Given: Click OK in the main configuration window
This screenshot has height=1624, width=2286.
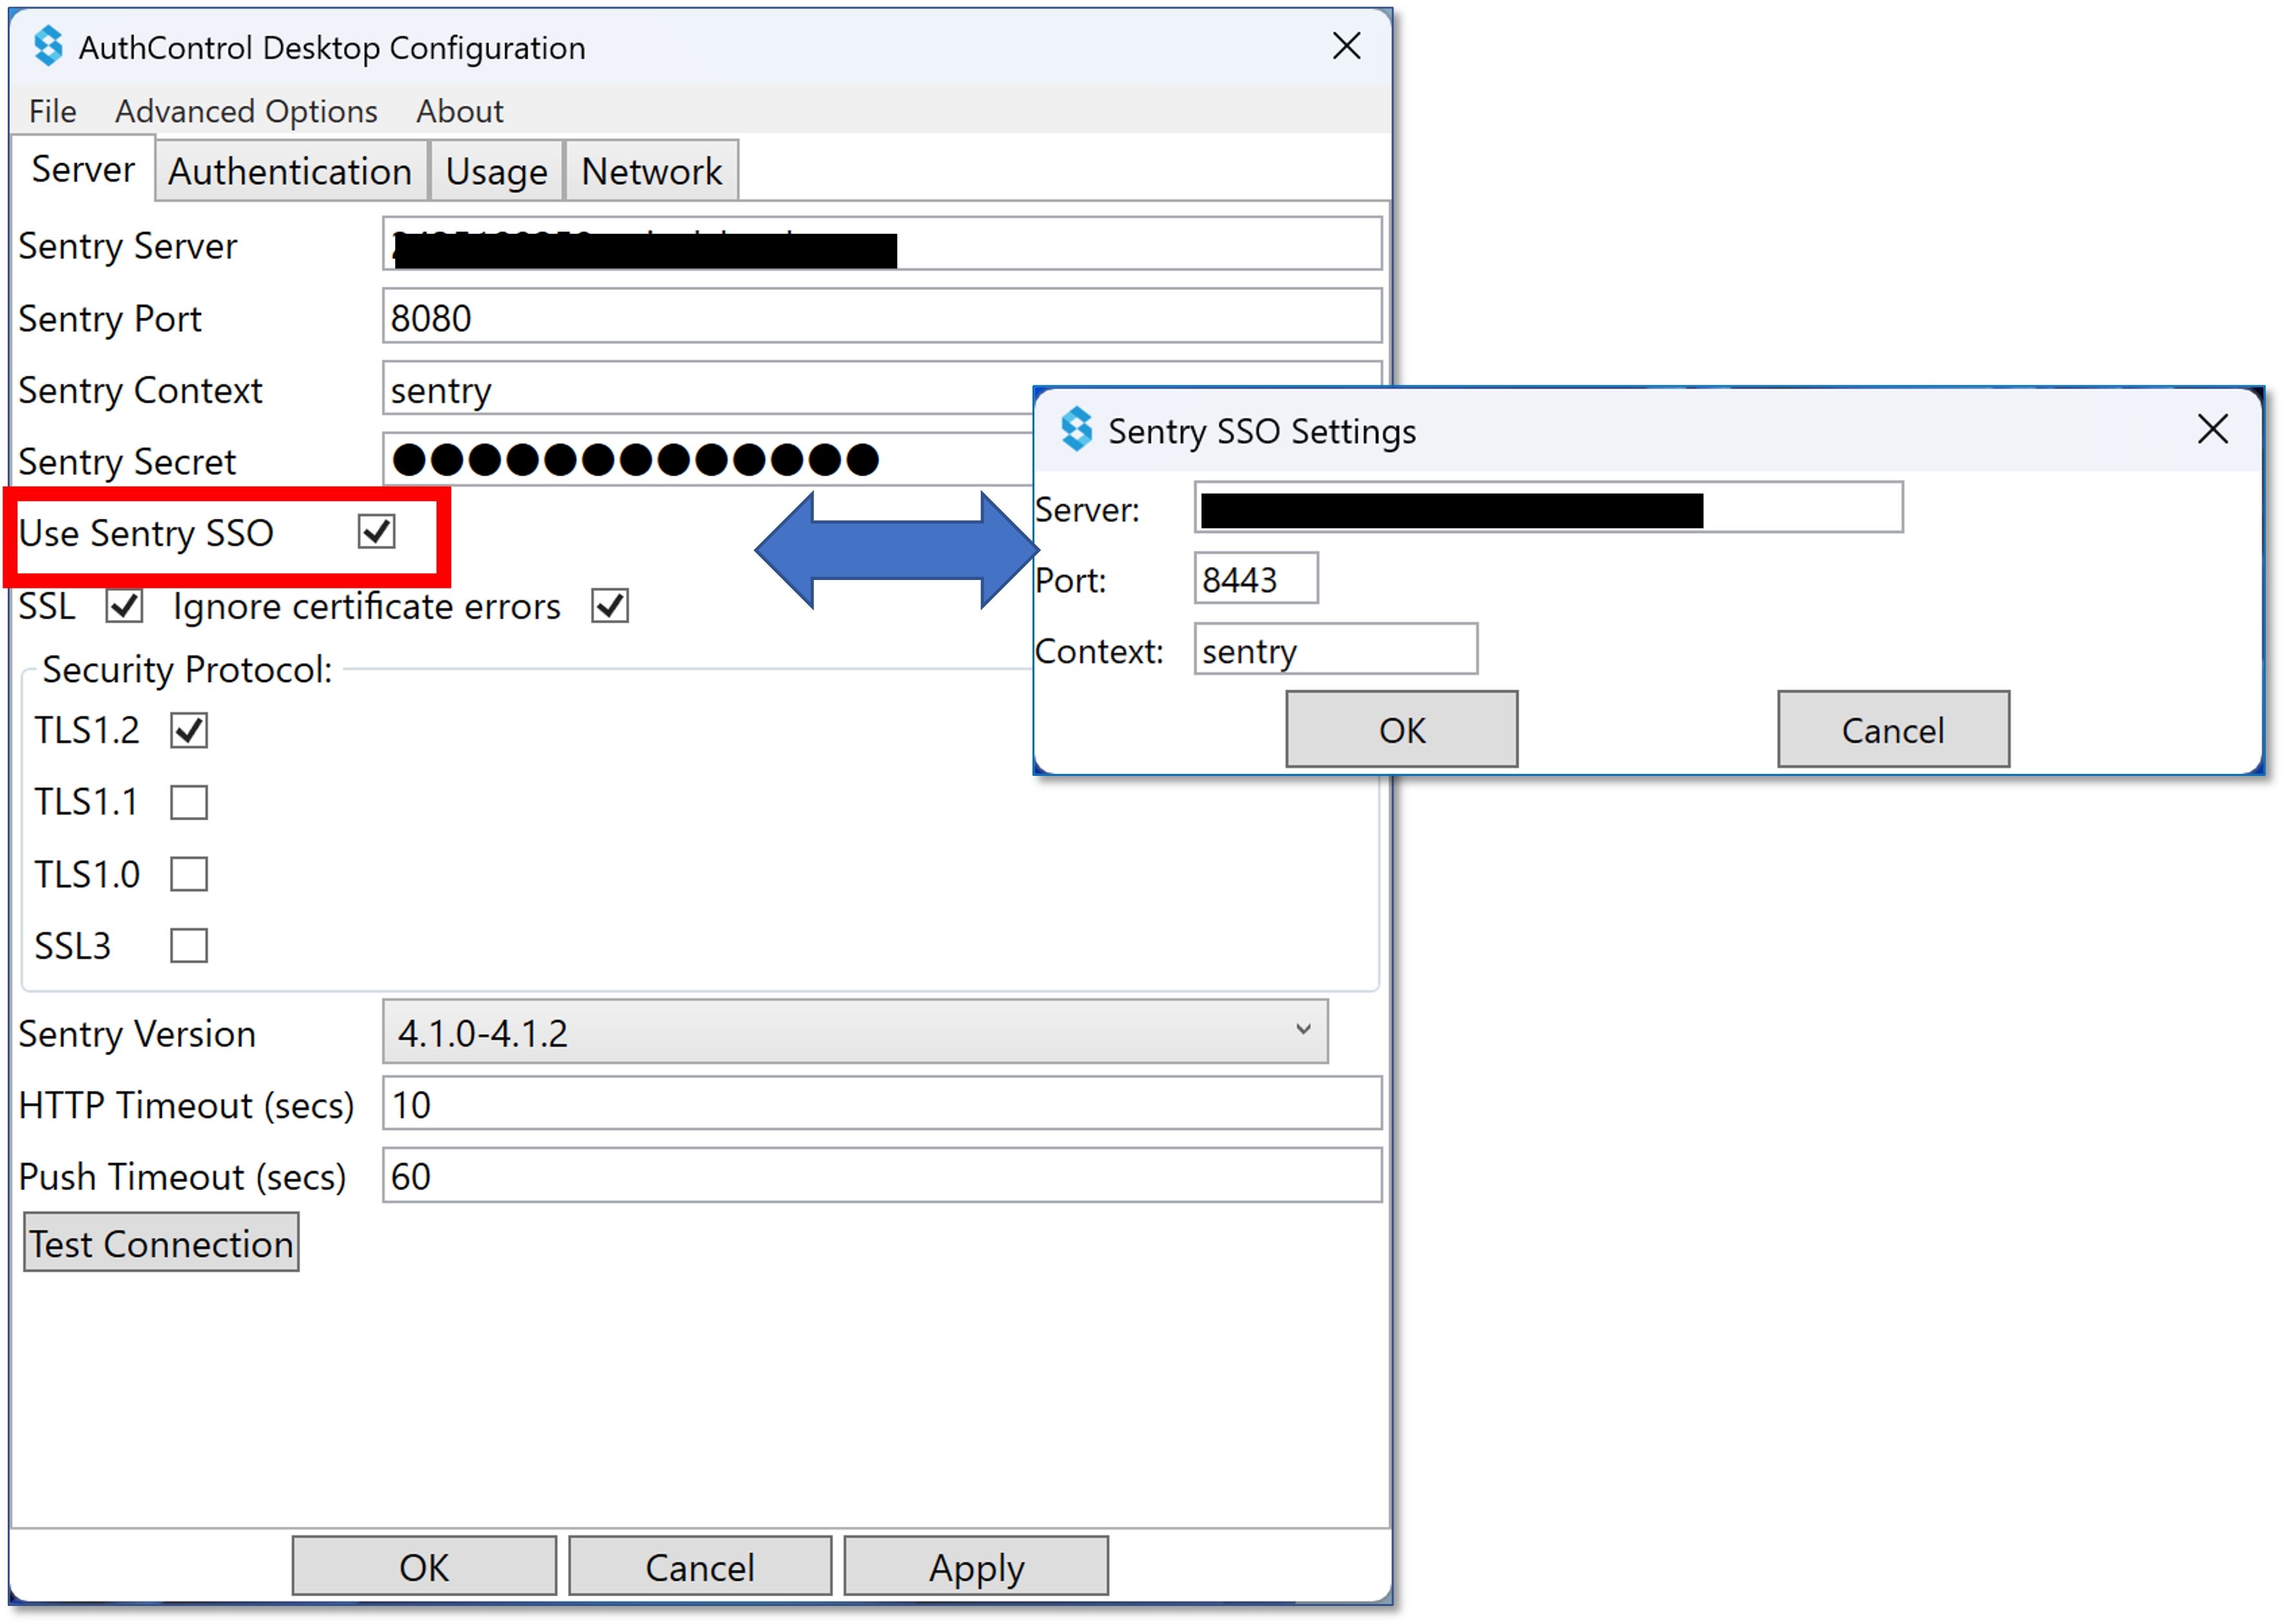Looking at the screenshot, I should tap(424, 1567).
